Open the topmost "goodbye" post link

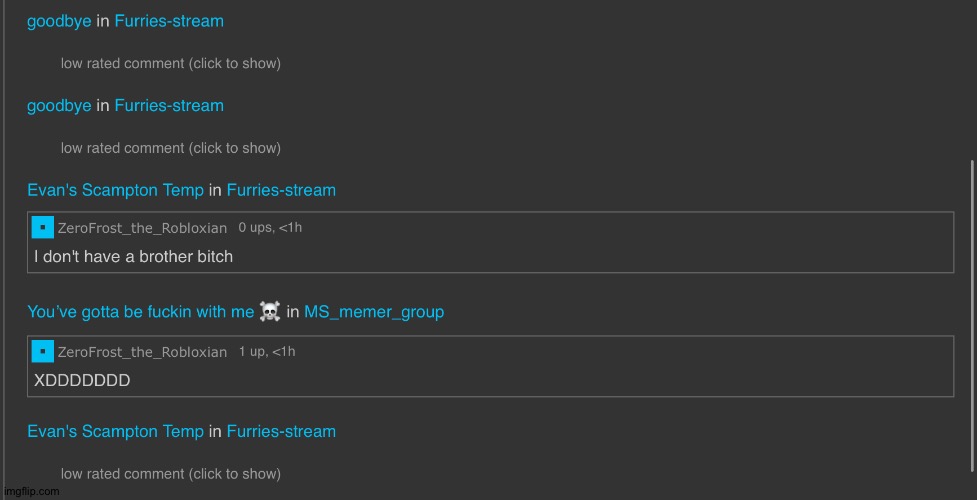click(59, 21)
